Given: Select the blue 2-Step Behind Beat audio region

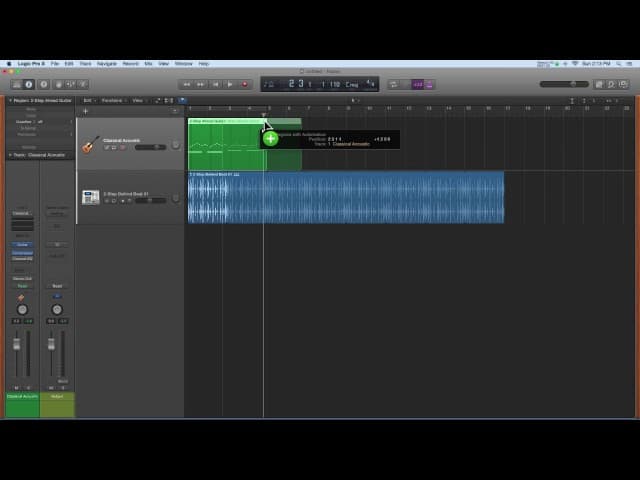Looking at the screenshot, I should (346, 198).
